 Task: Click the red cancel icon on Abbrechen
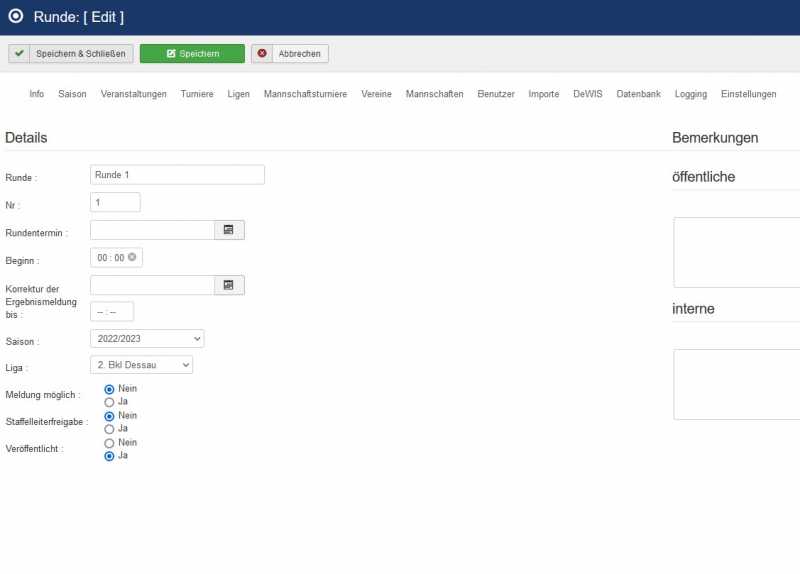tap(263, 53)
